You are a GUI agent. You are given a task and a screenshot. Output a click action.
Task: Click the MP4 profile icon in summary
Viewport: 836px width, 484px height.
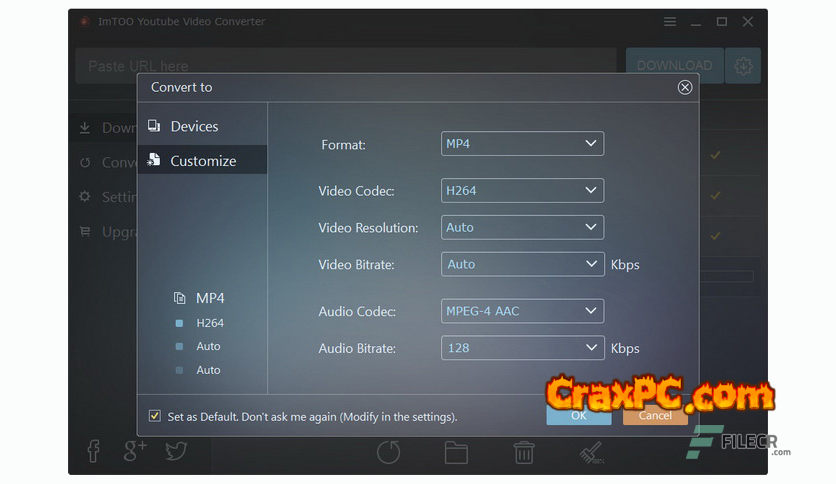180,298
